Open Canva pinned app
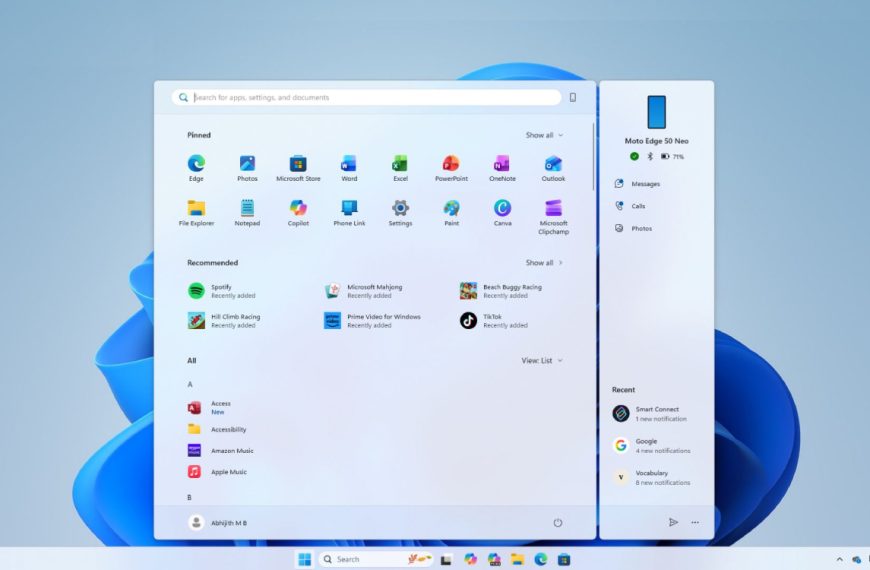 point(502,213)
